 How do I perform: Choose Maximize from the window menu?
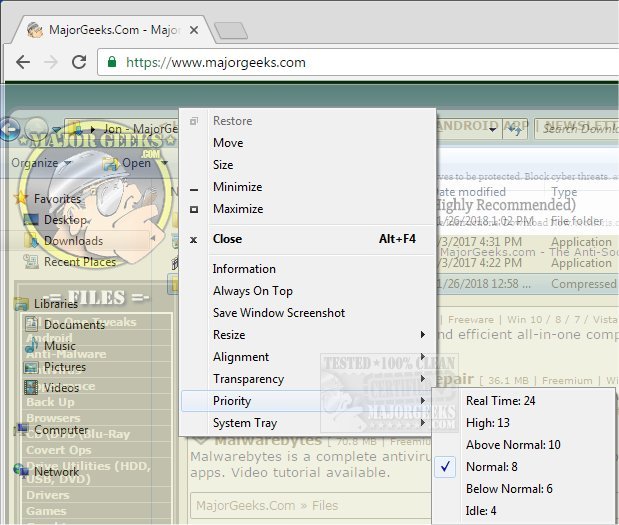[308, 209]
